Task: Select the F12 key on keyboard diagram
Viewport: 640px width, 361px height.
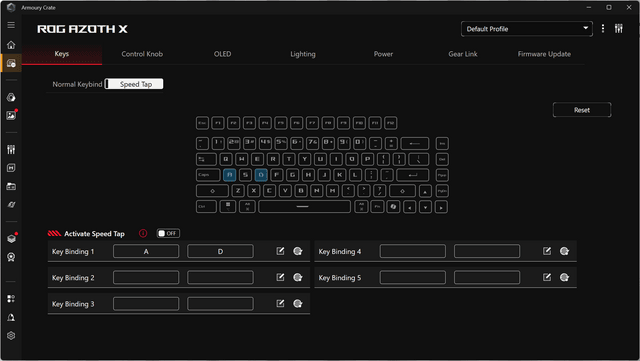Action: click(x=391, y=123)
